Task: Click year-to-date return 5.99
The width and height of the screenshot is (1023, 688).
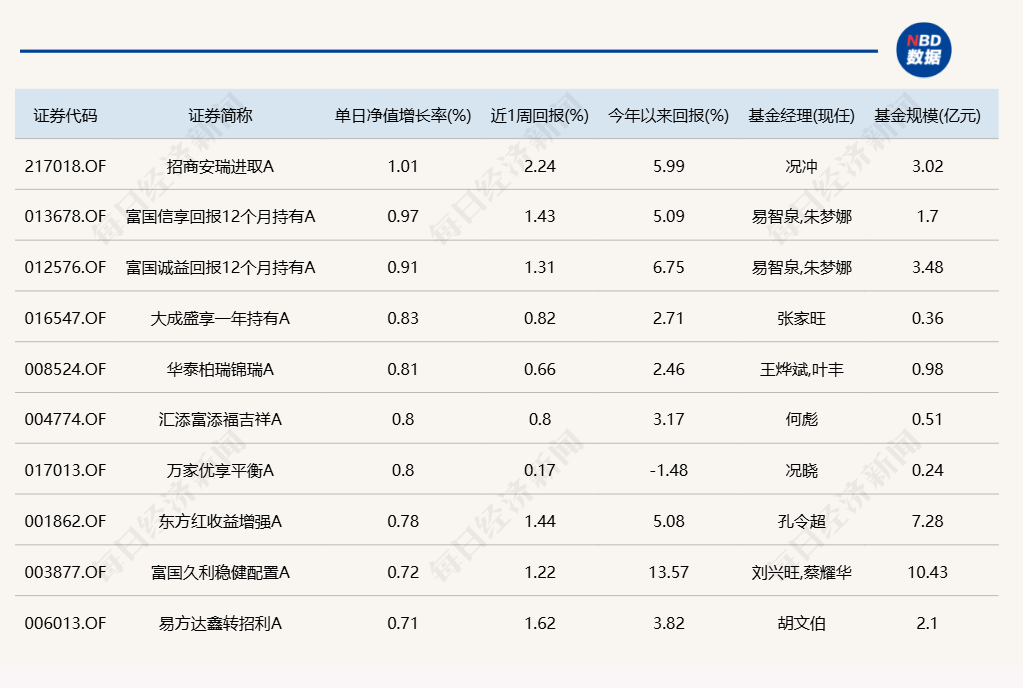Action: click(x=669, y=166)
